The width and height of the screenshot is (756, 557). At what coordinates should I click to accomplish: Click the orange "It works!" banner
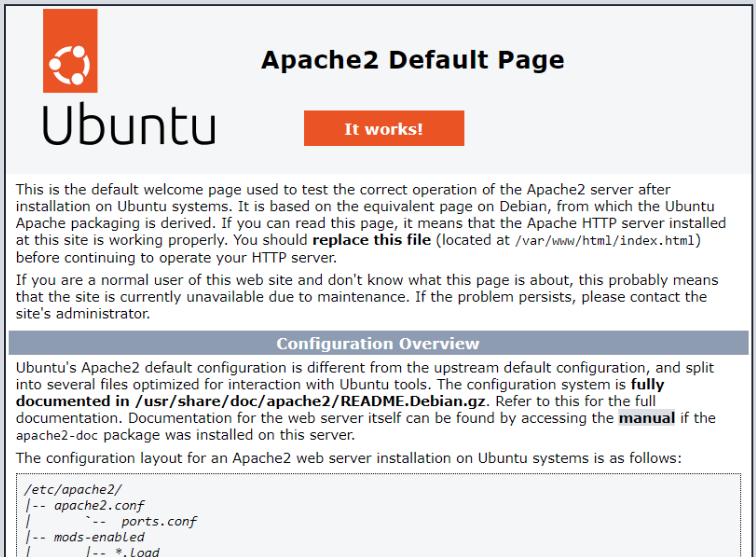click(383, 129)
